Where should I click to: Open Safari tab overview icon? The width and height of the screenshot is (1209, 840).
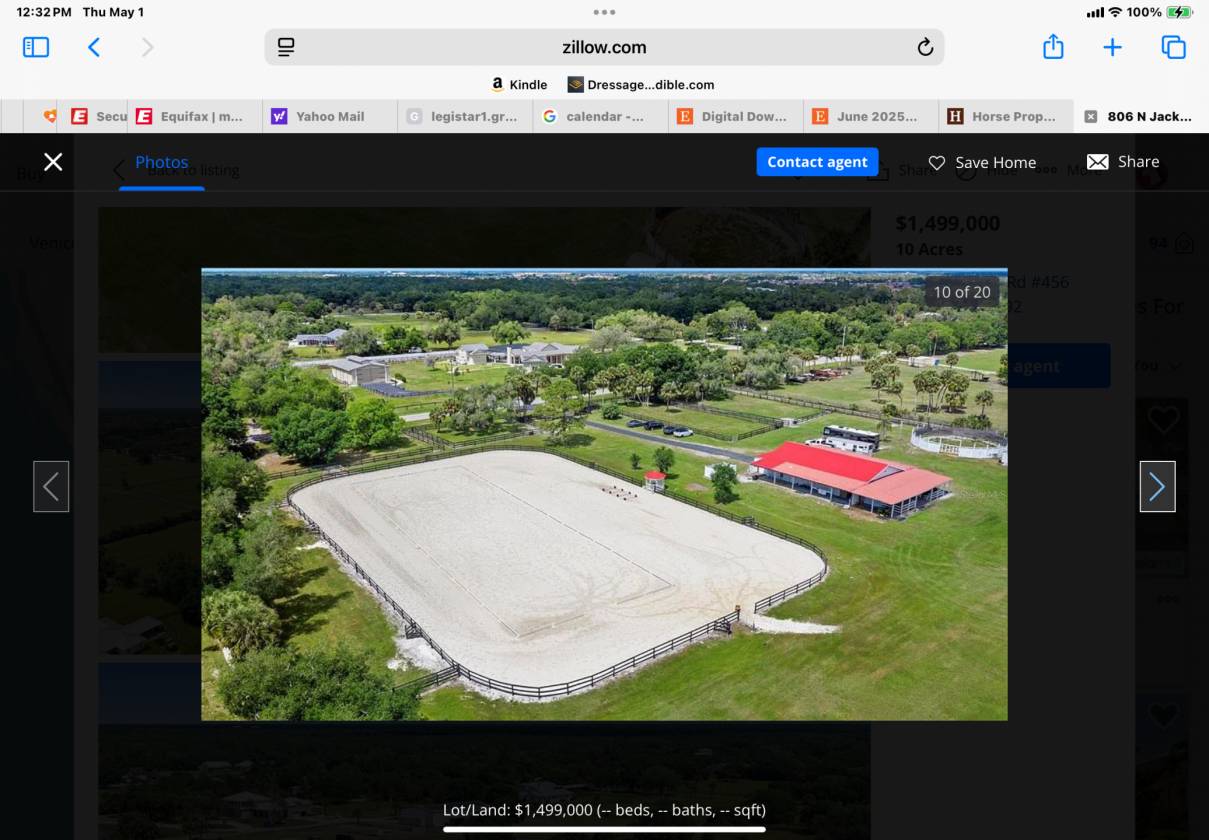pos(1173,47)
